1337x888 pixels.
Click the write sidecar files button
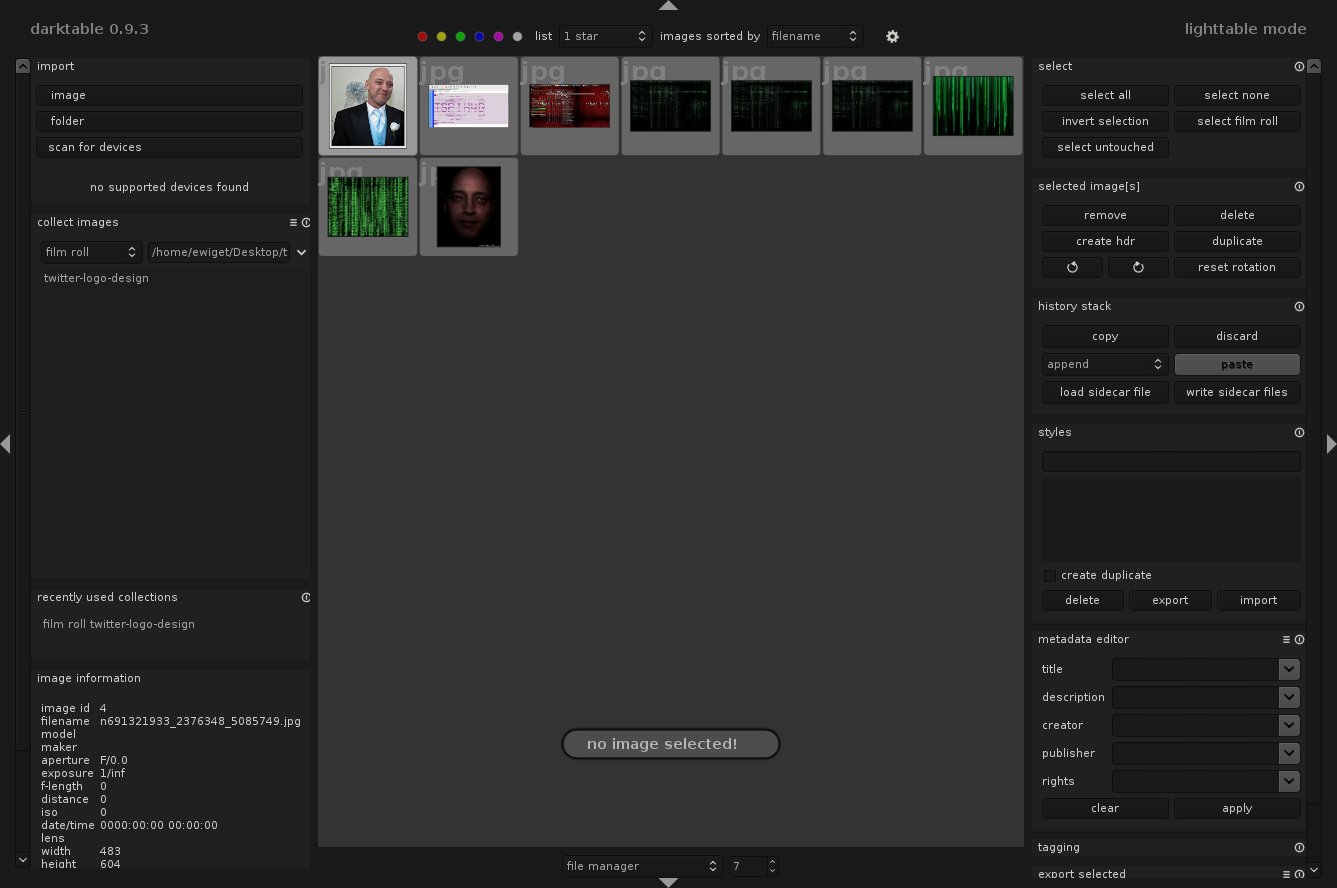click(x=1237, y=392)
